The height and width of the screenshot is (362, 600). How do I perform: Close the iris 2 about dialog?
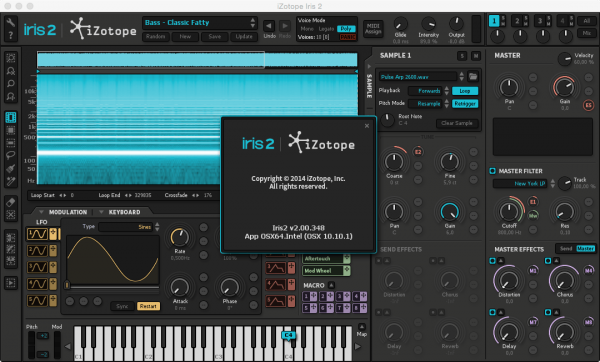click(367, 126)
